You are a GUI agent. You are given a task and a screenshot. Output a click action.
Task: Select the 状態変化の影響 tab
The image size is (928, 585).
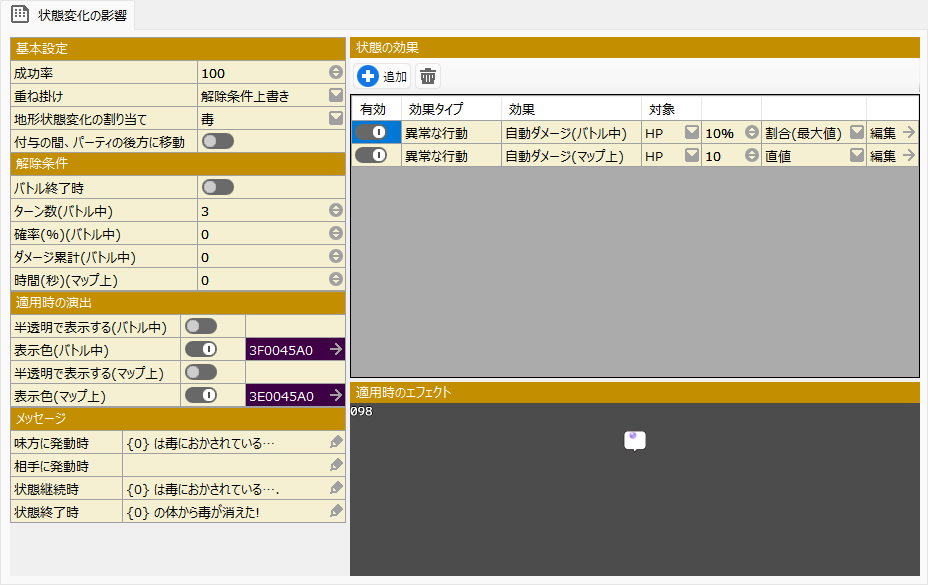(69, 14)
